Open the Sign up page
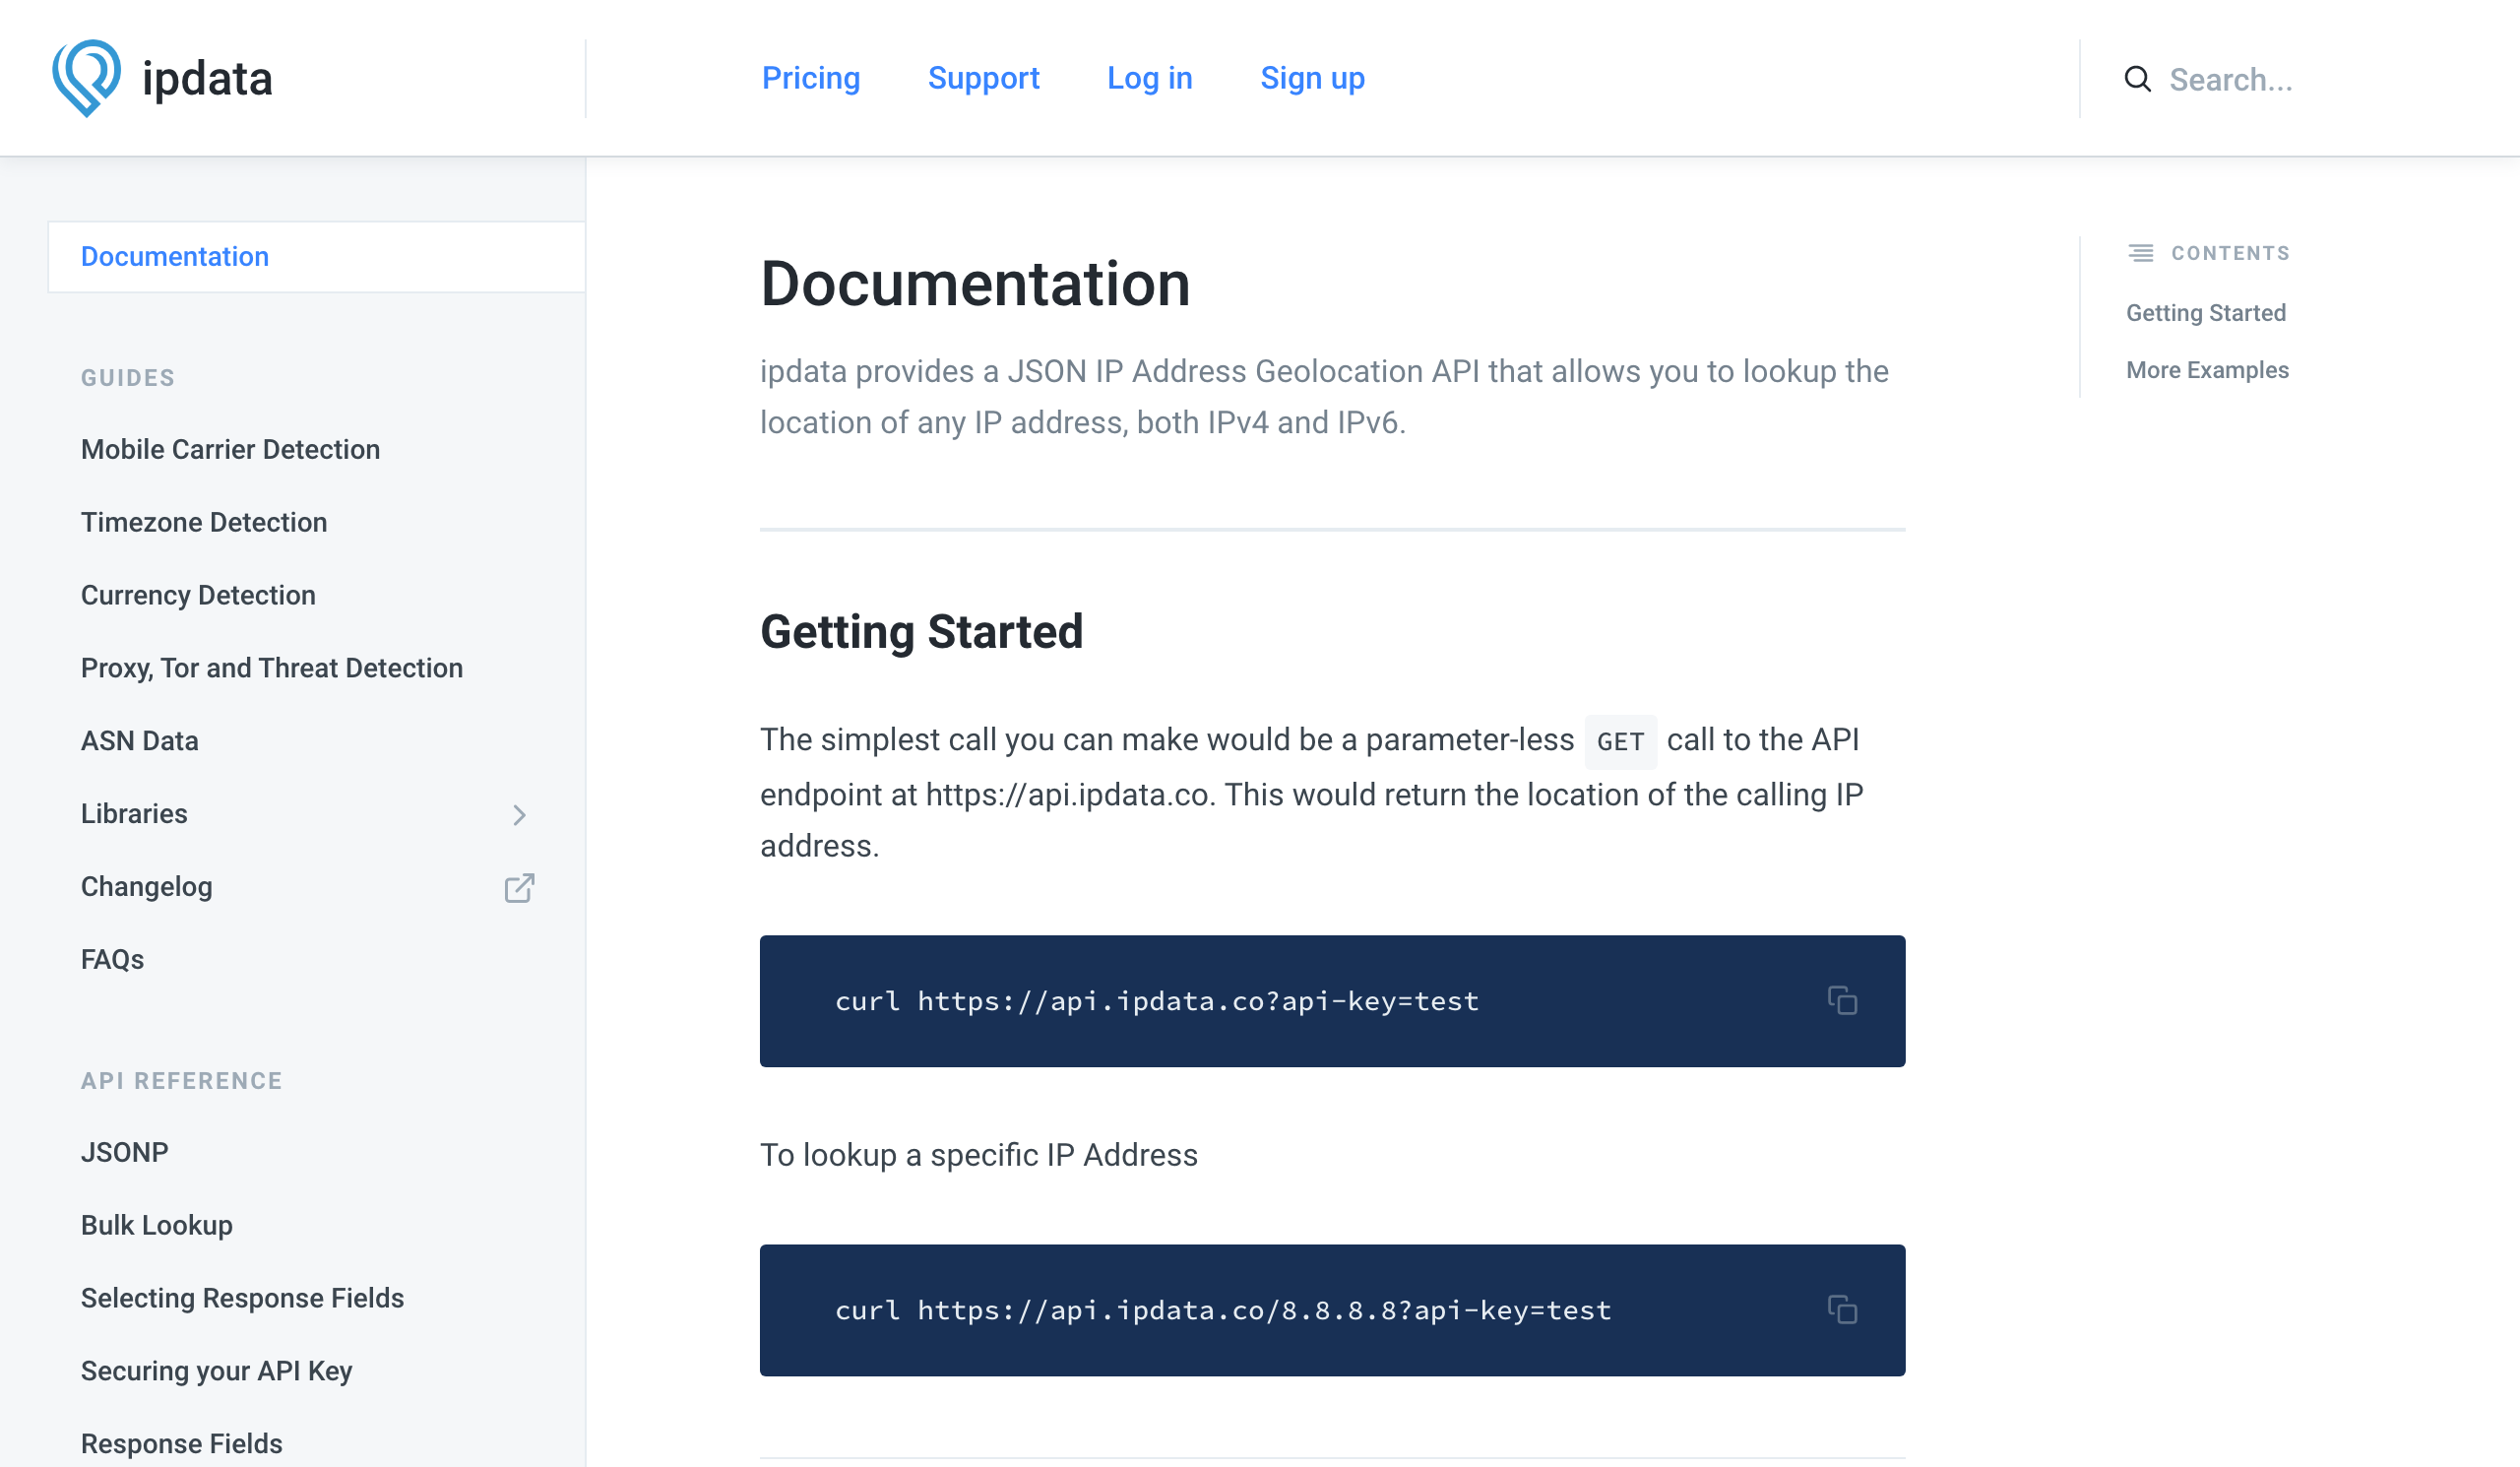The height and width of the screenshot is (1467, 2520). tap(1312, 78)
